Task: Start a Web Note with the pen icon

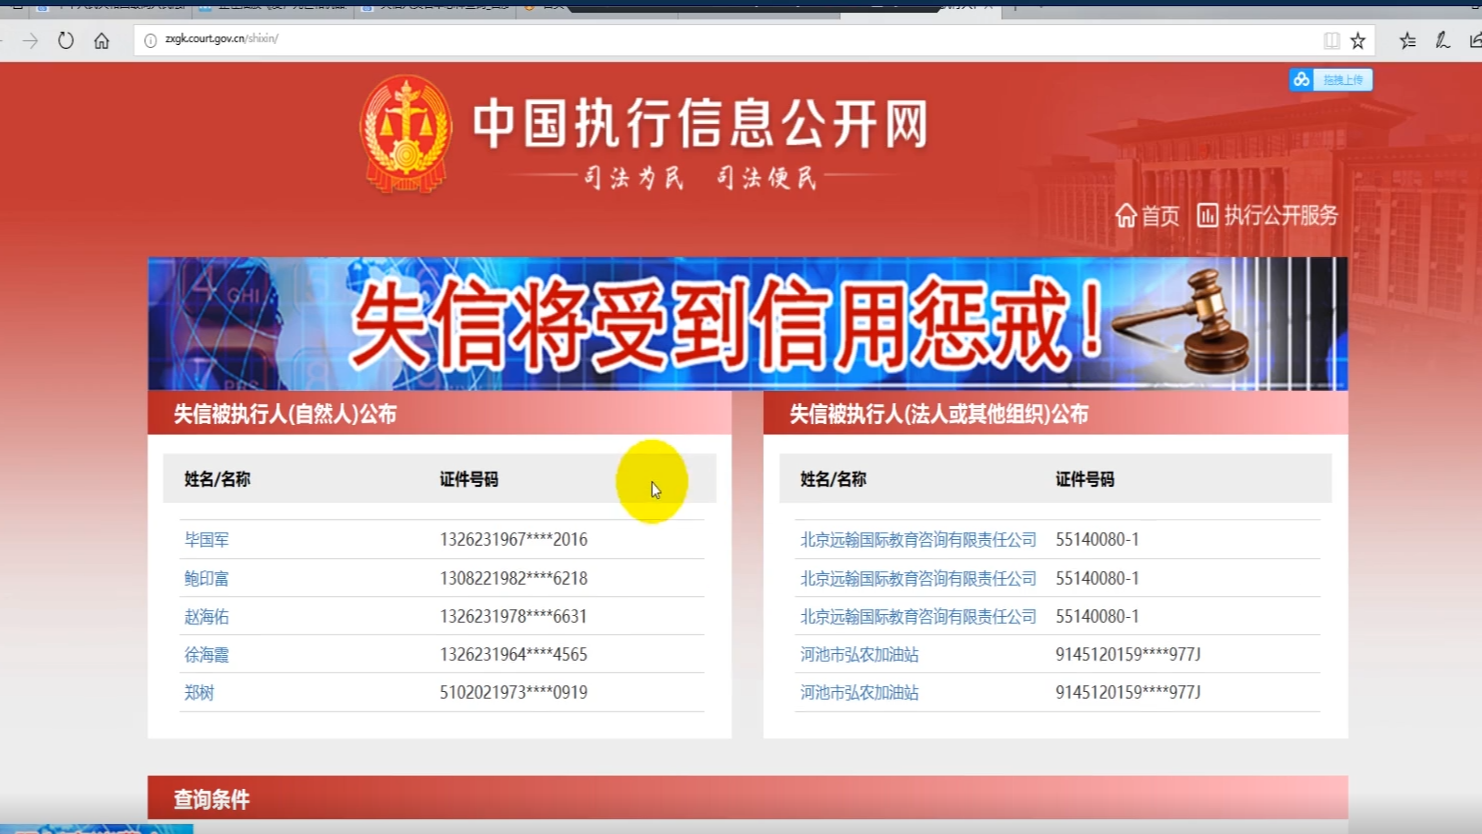Action: [x=1441, y=41]
